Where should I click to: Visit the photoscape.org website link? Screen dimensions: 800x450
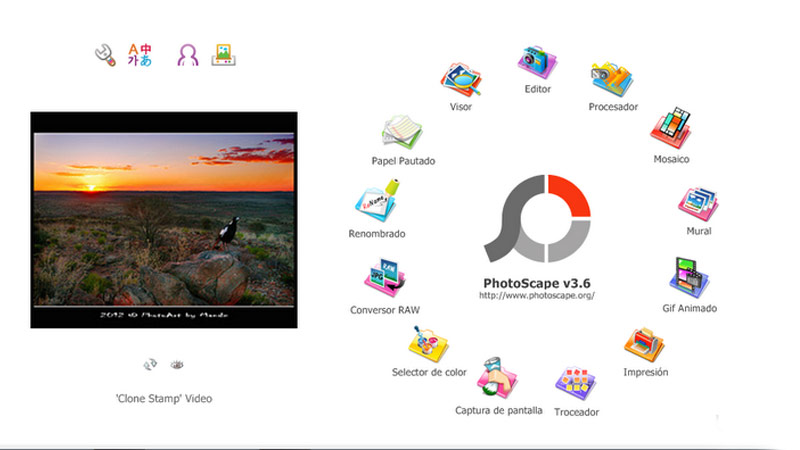(537, 296)
